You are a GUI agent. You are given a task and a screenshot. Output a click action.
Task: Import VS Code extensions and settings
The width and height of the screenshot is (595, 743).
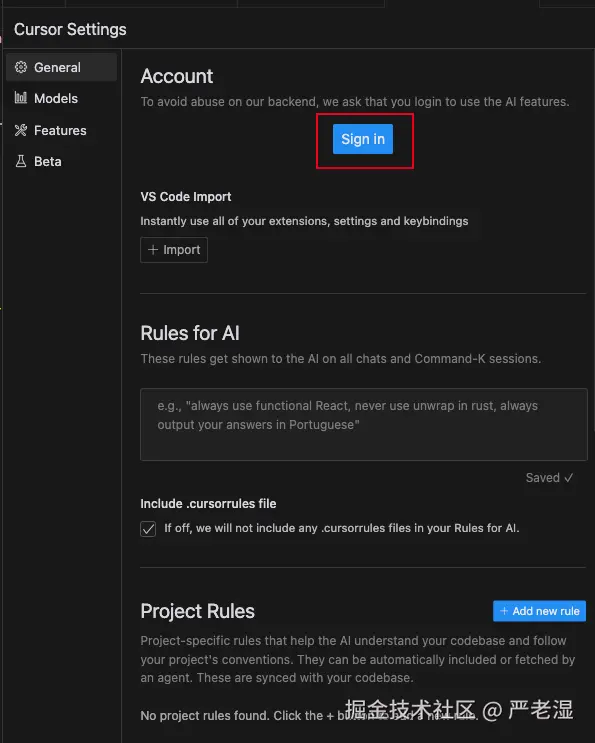point(174,250)
